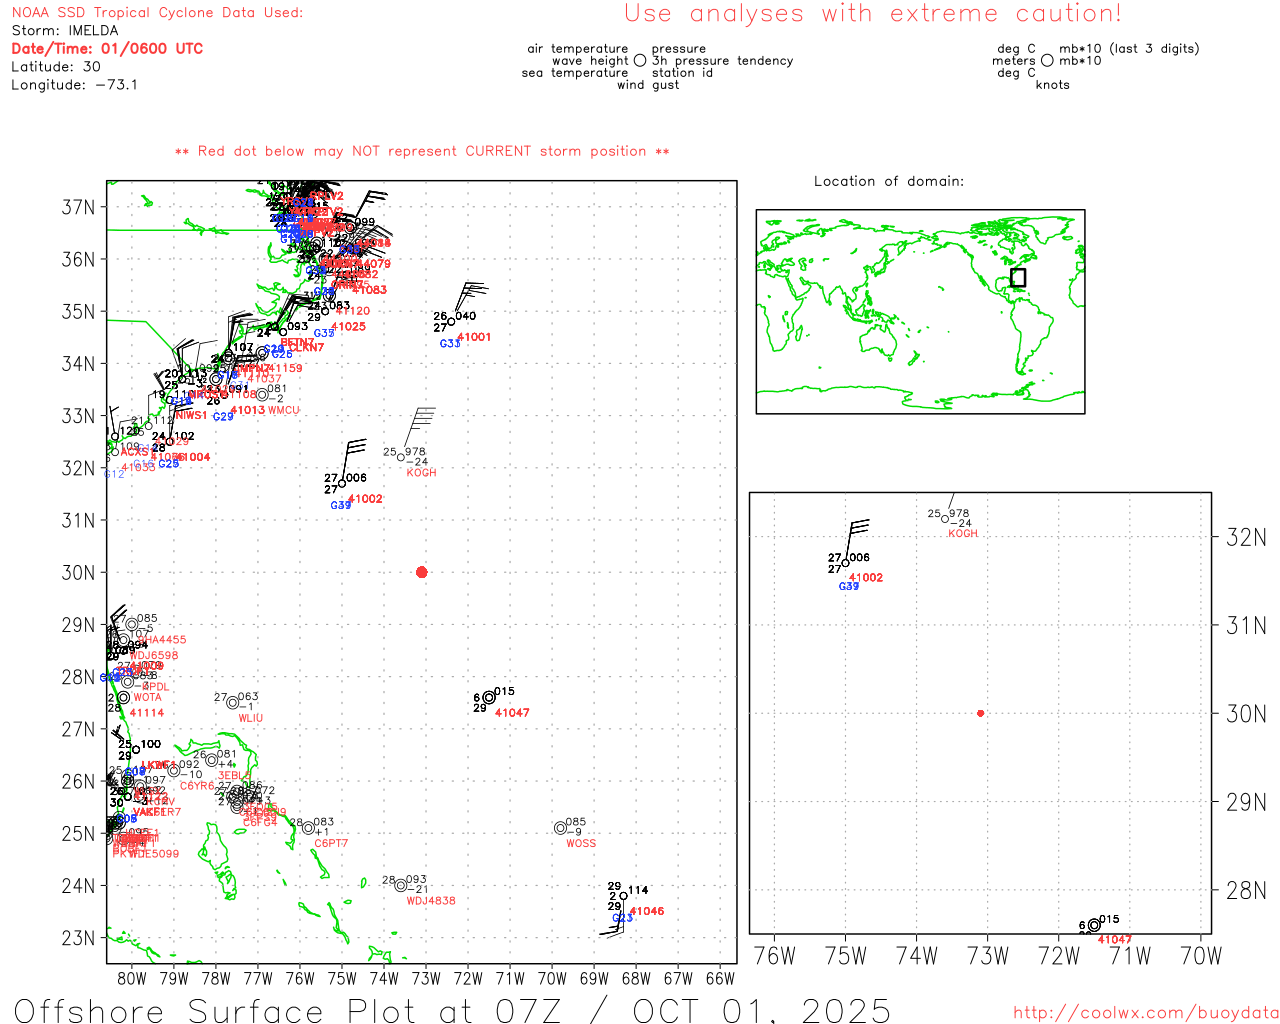Click station label KOGH on the main map
Viewport: 1280px width, 1024px height.
pos(422,473)
